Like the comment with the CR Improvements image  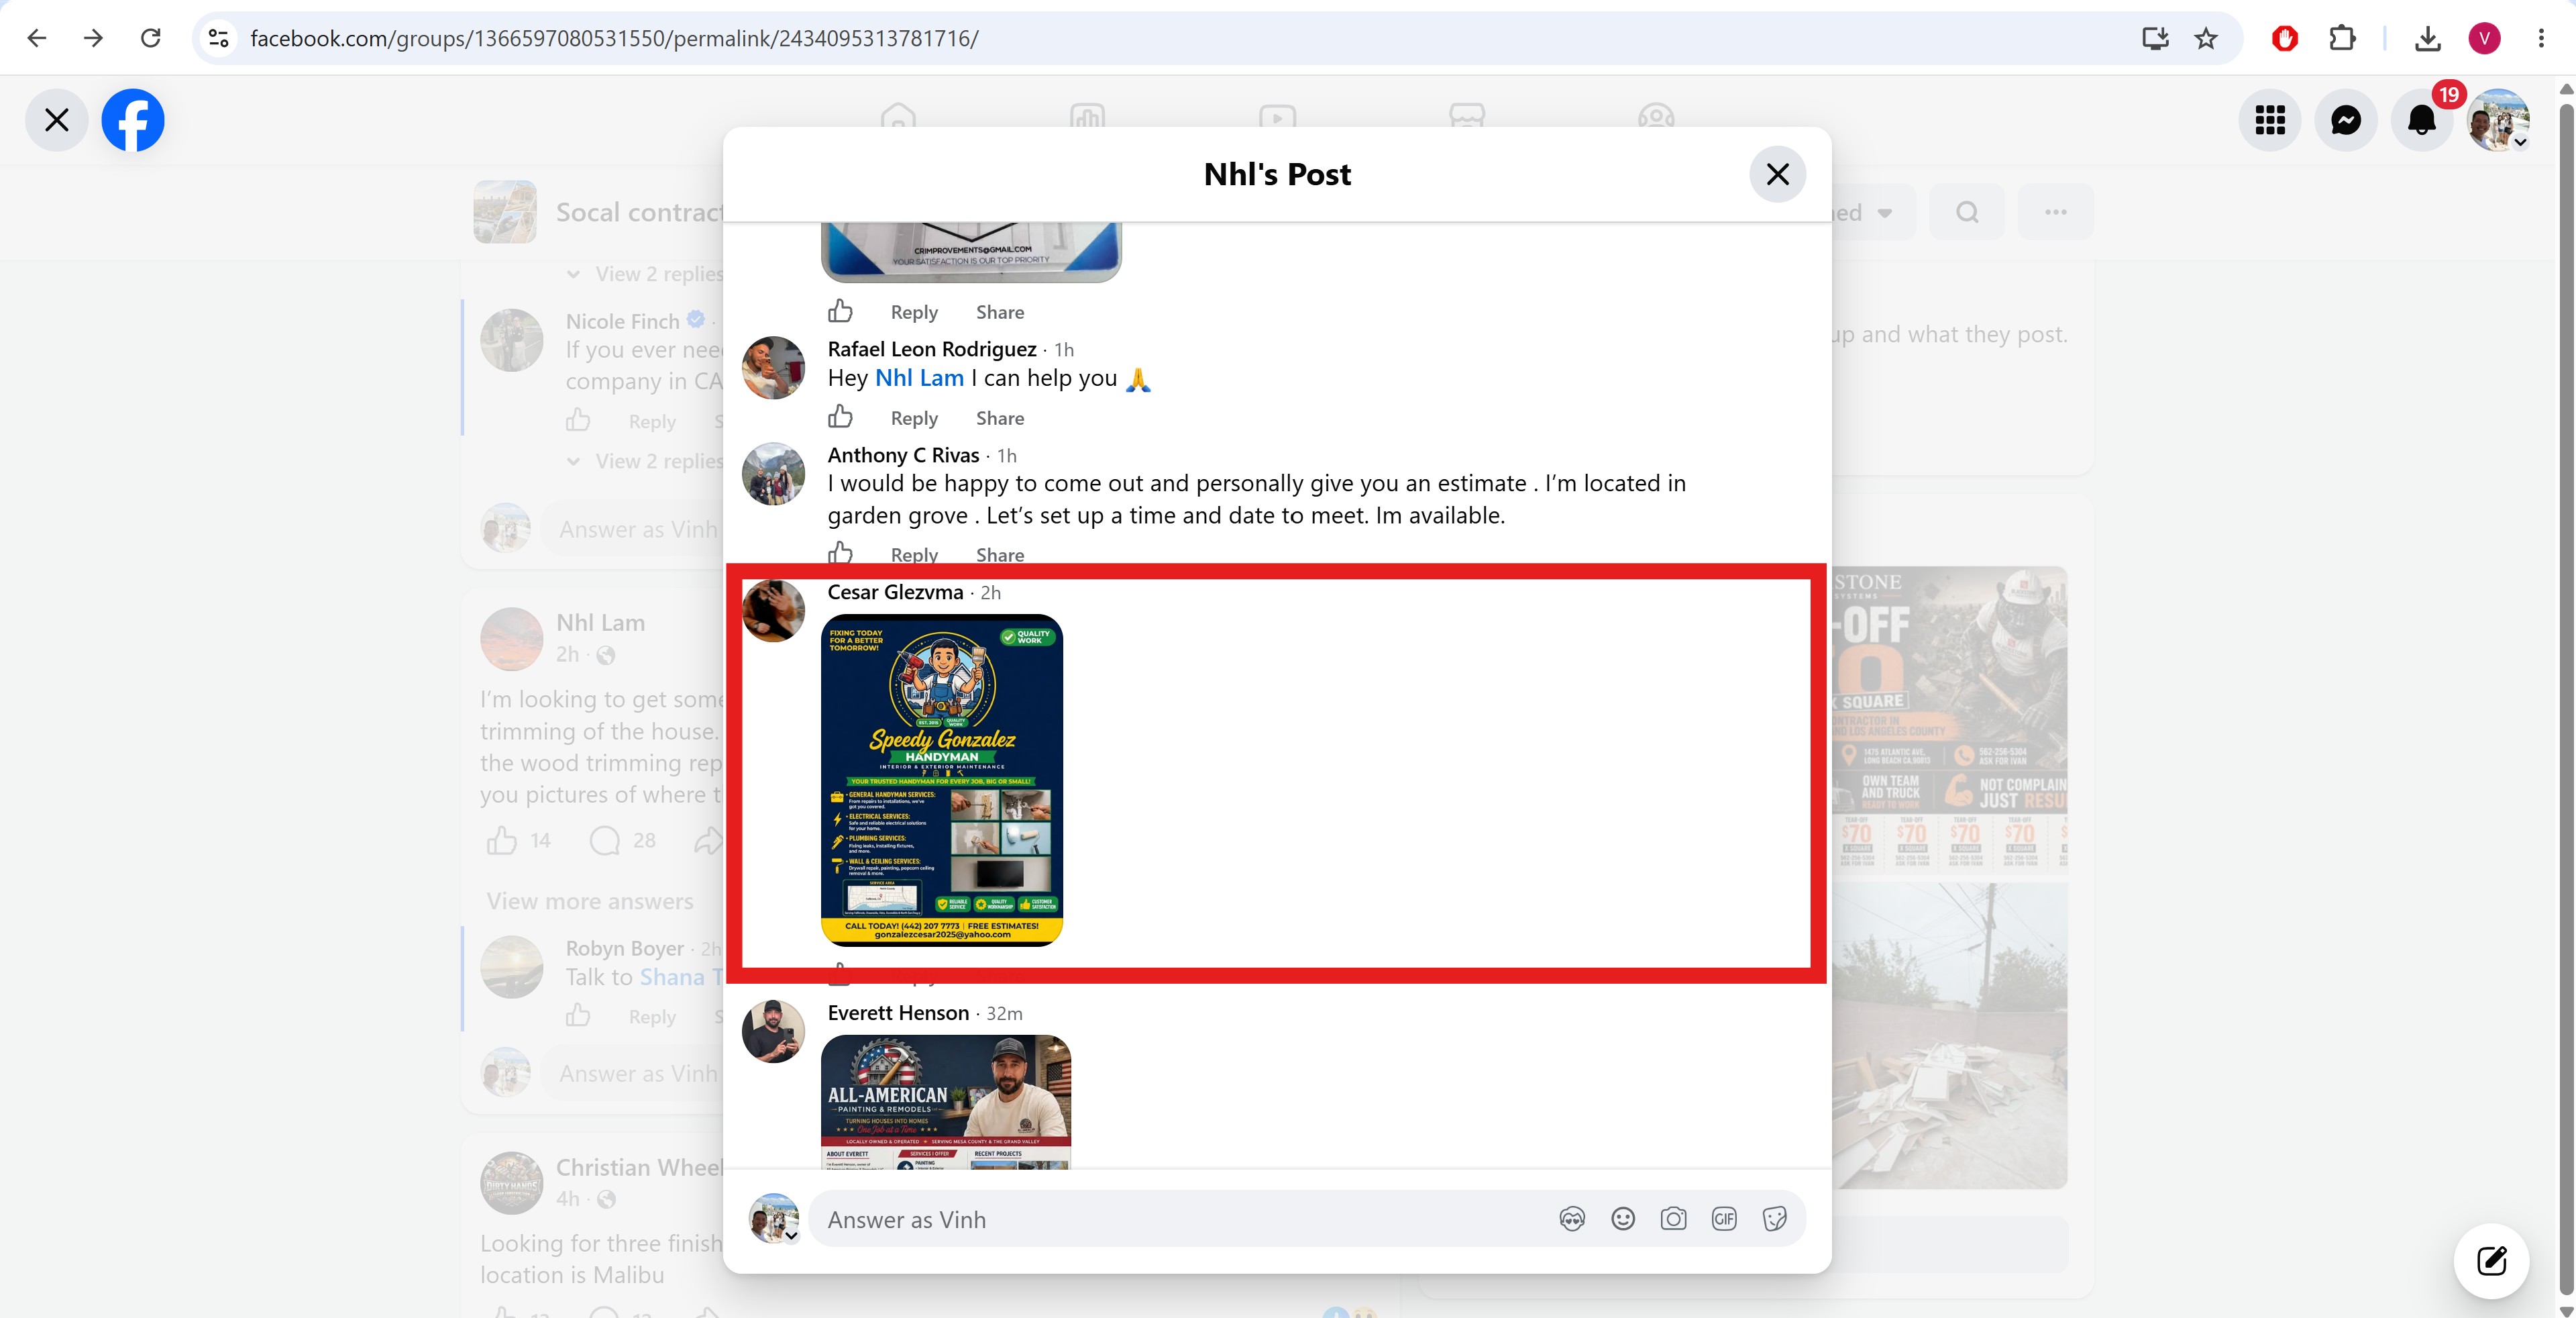pos(840,311)
